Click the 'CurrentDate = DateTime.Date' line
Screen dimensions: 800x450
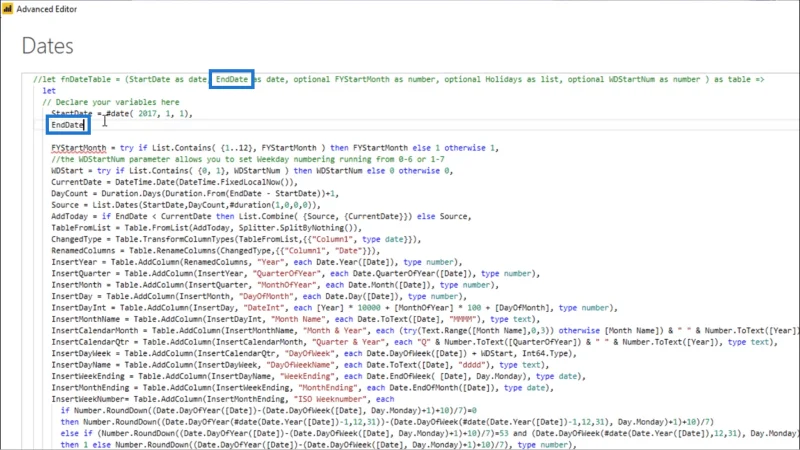pos(174,182)
